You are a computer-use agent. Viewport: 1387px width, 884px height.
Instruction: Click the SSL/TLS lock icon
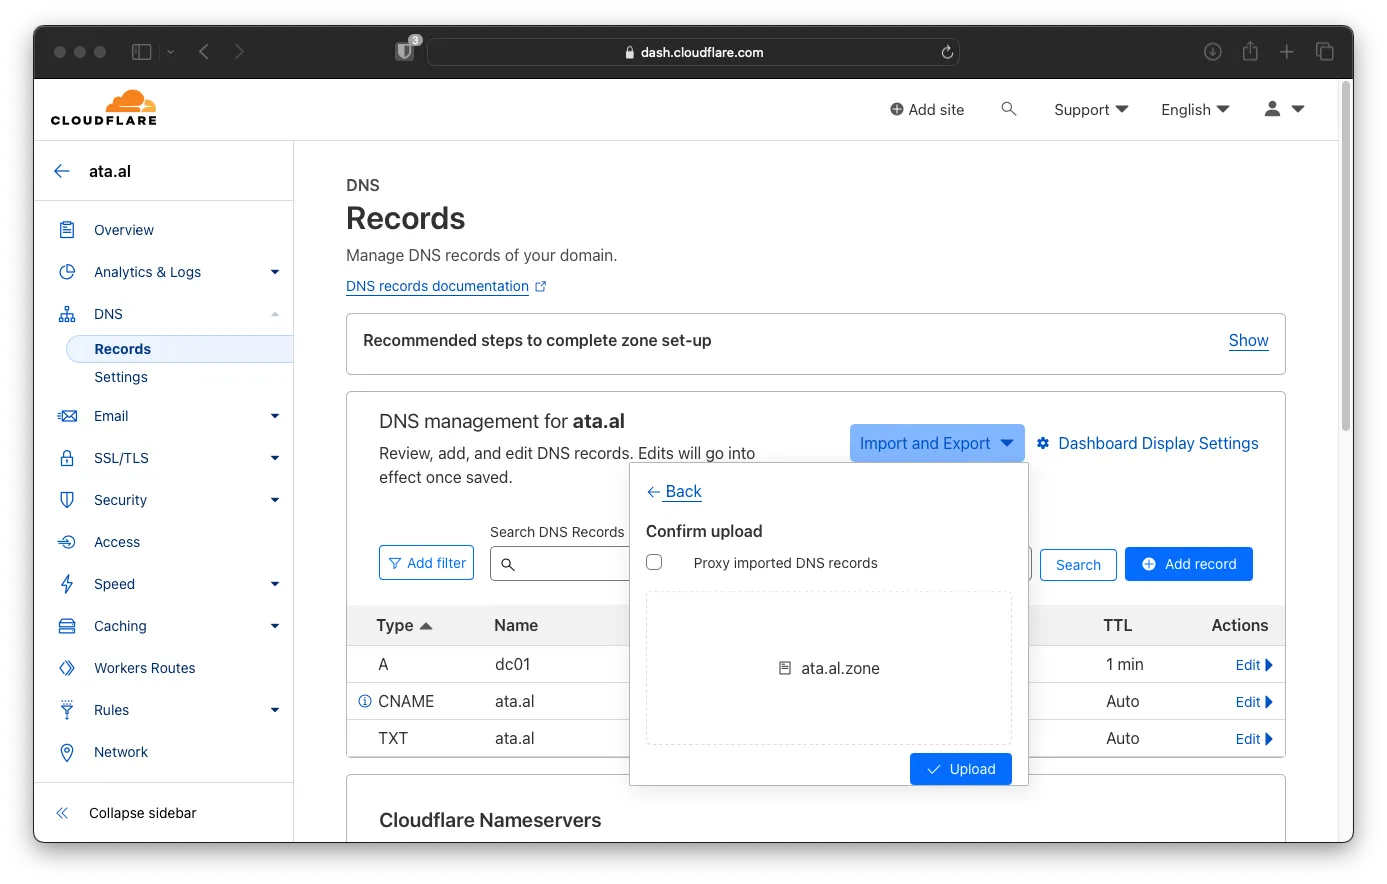tap(67, 458)
